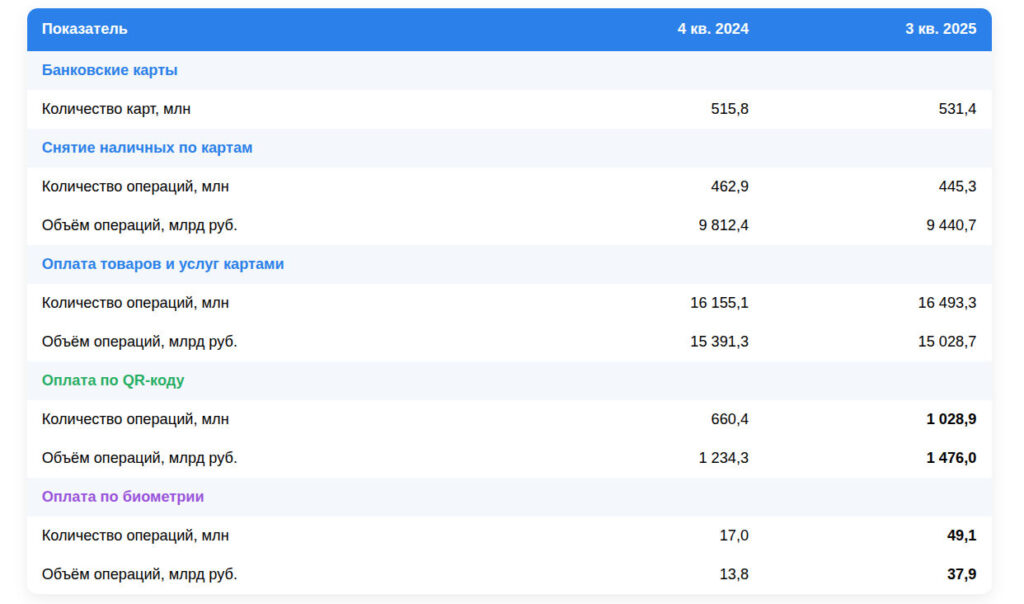Click the cell showing 531,4
Image resolution: width=1024 pixels, height=604 pixels.
(x=957, y=109)
